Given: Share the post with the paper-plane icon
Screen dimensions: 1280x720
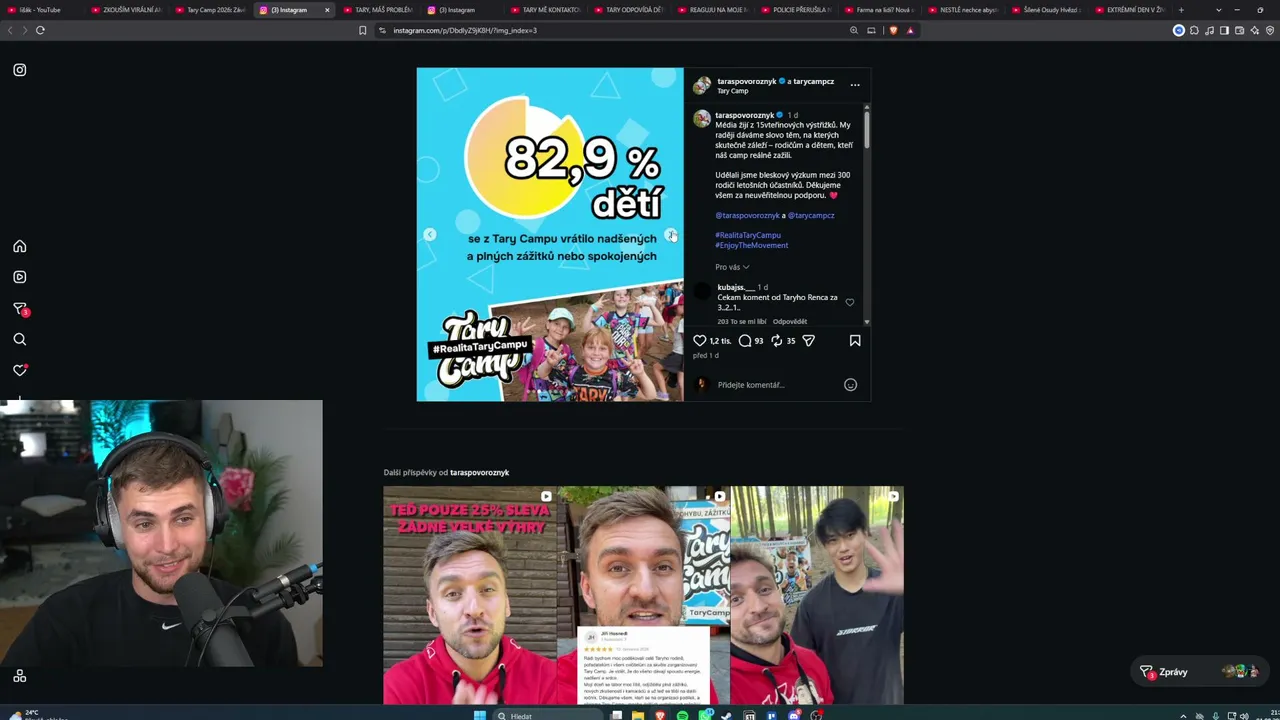Looking at the screenshot, I should (x=809, y=341).
